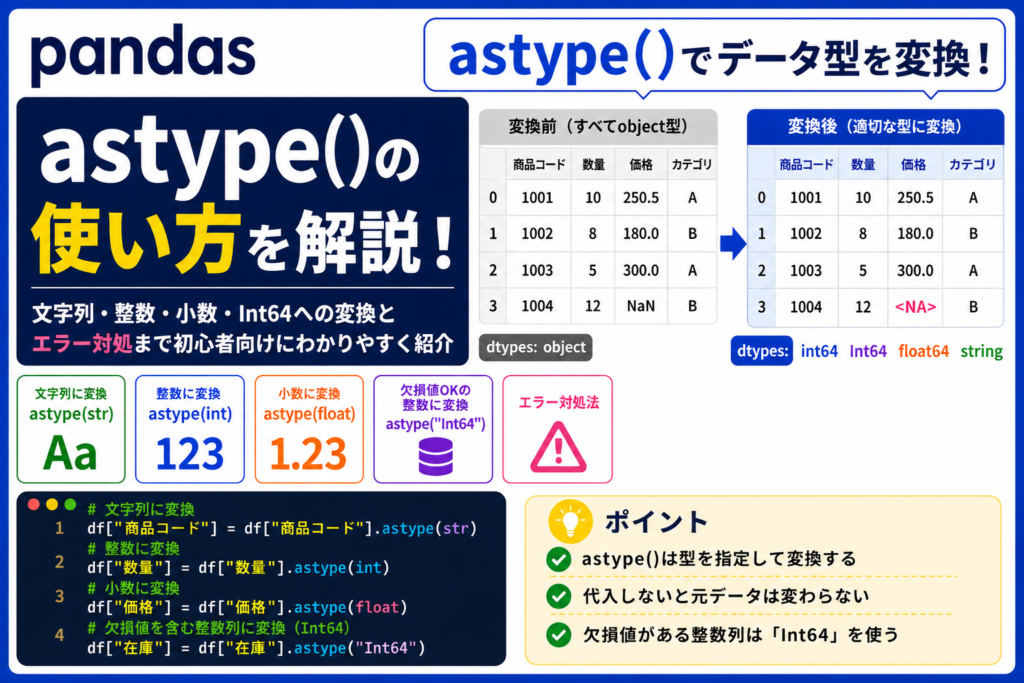Click the 変換前（すべてobject型） table header
1024x683 pixels.
[598, 127]
